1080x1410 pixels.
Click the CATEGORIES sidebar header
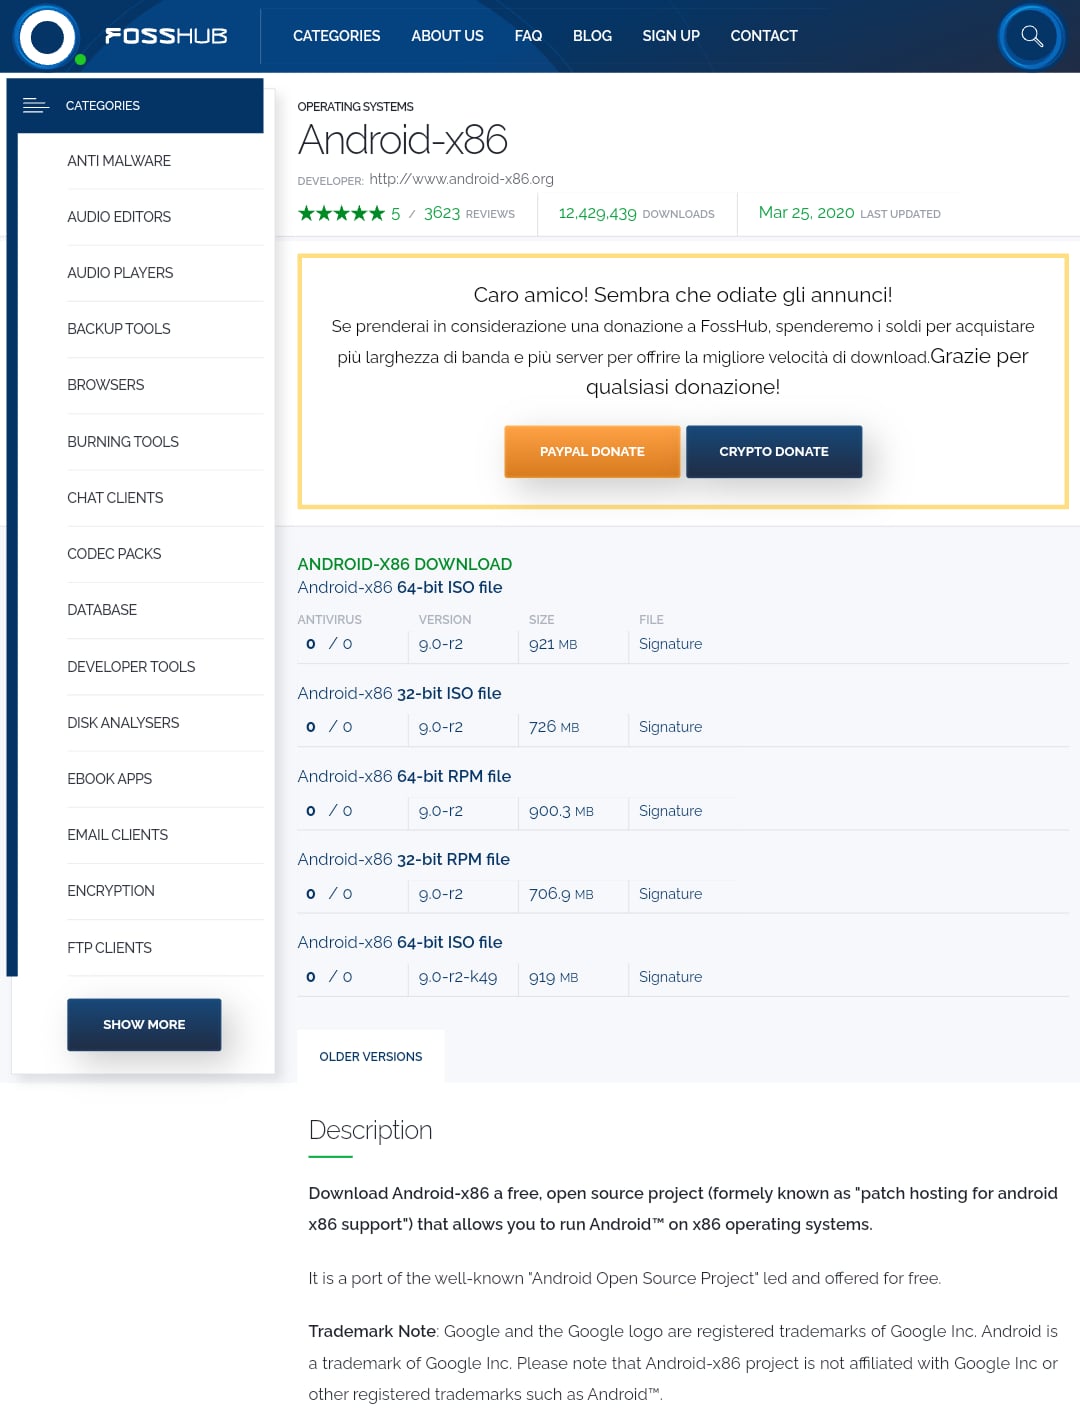click(135, 105)
